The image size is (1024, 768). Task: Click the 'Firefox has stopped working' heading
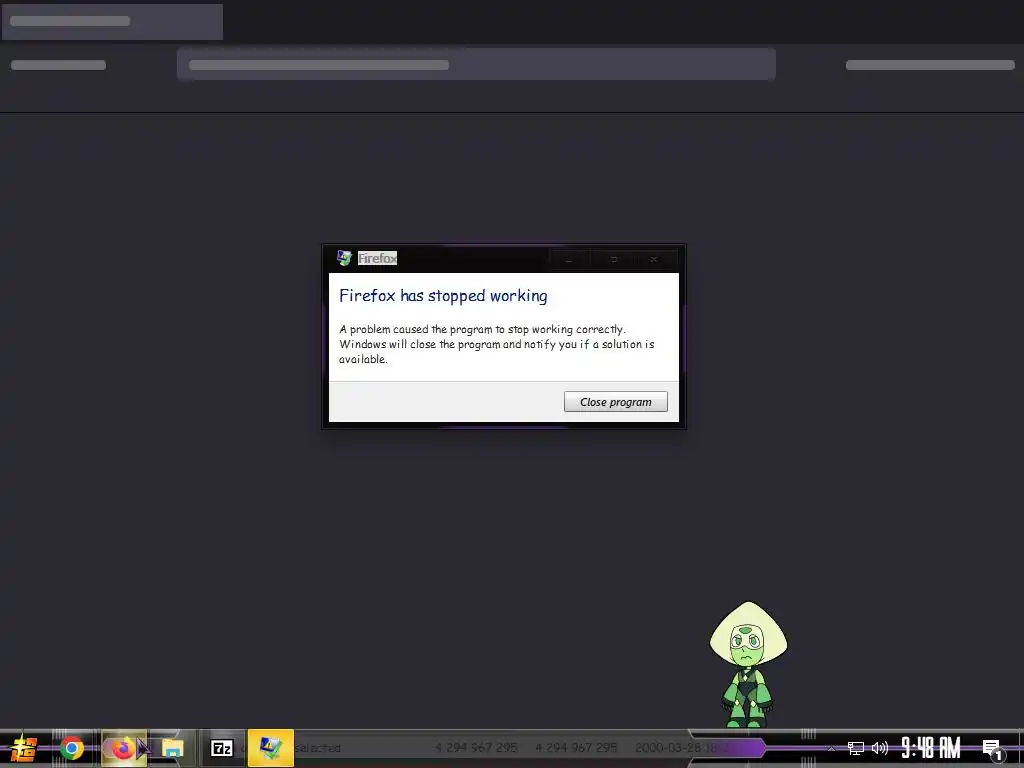tap(443, 296)
